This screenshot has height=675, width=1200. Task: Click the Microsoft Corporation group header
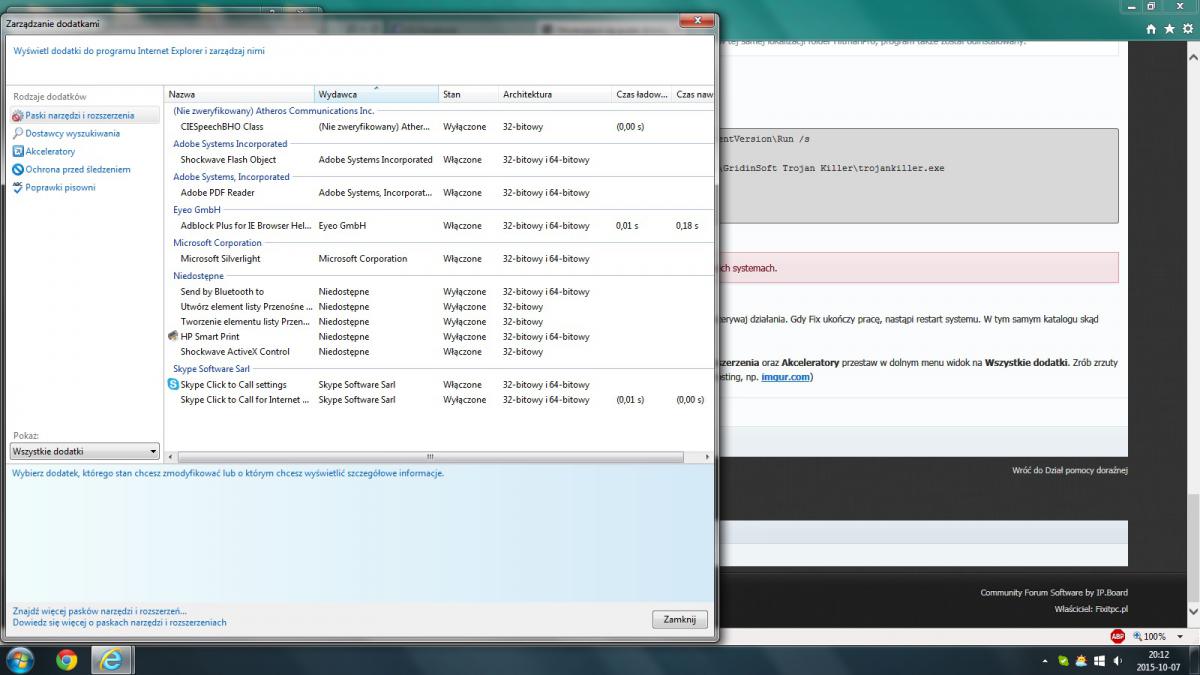[217, 243]
